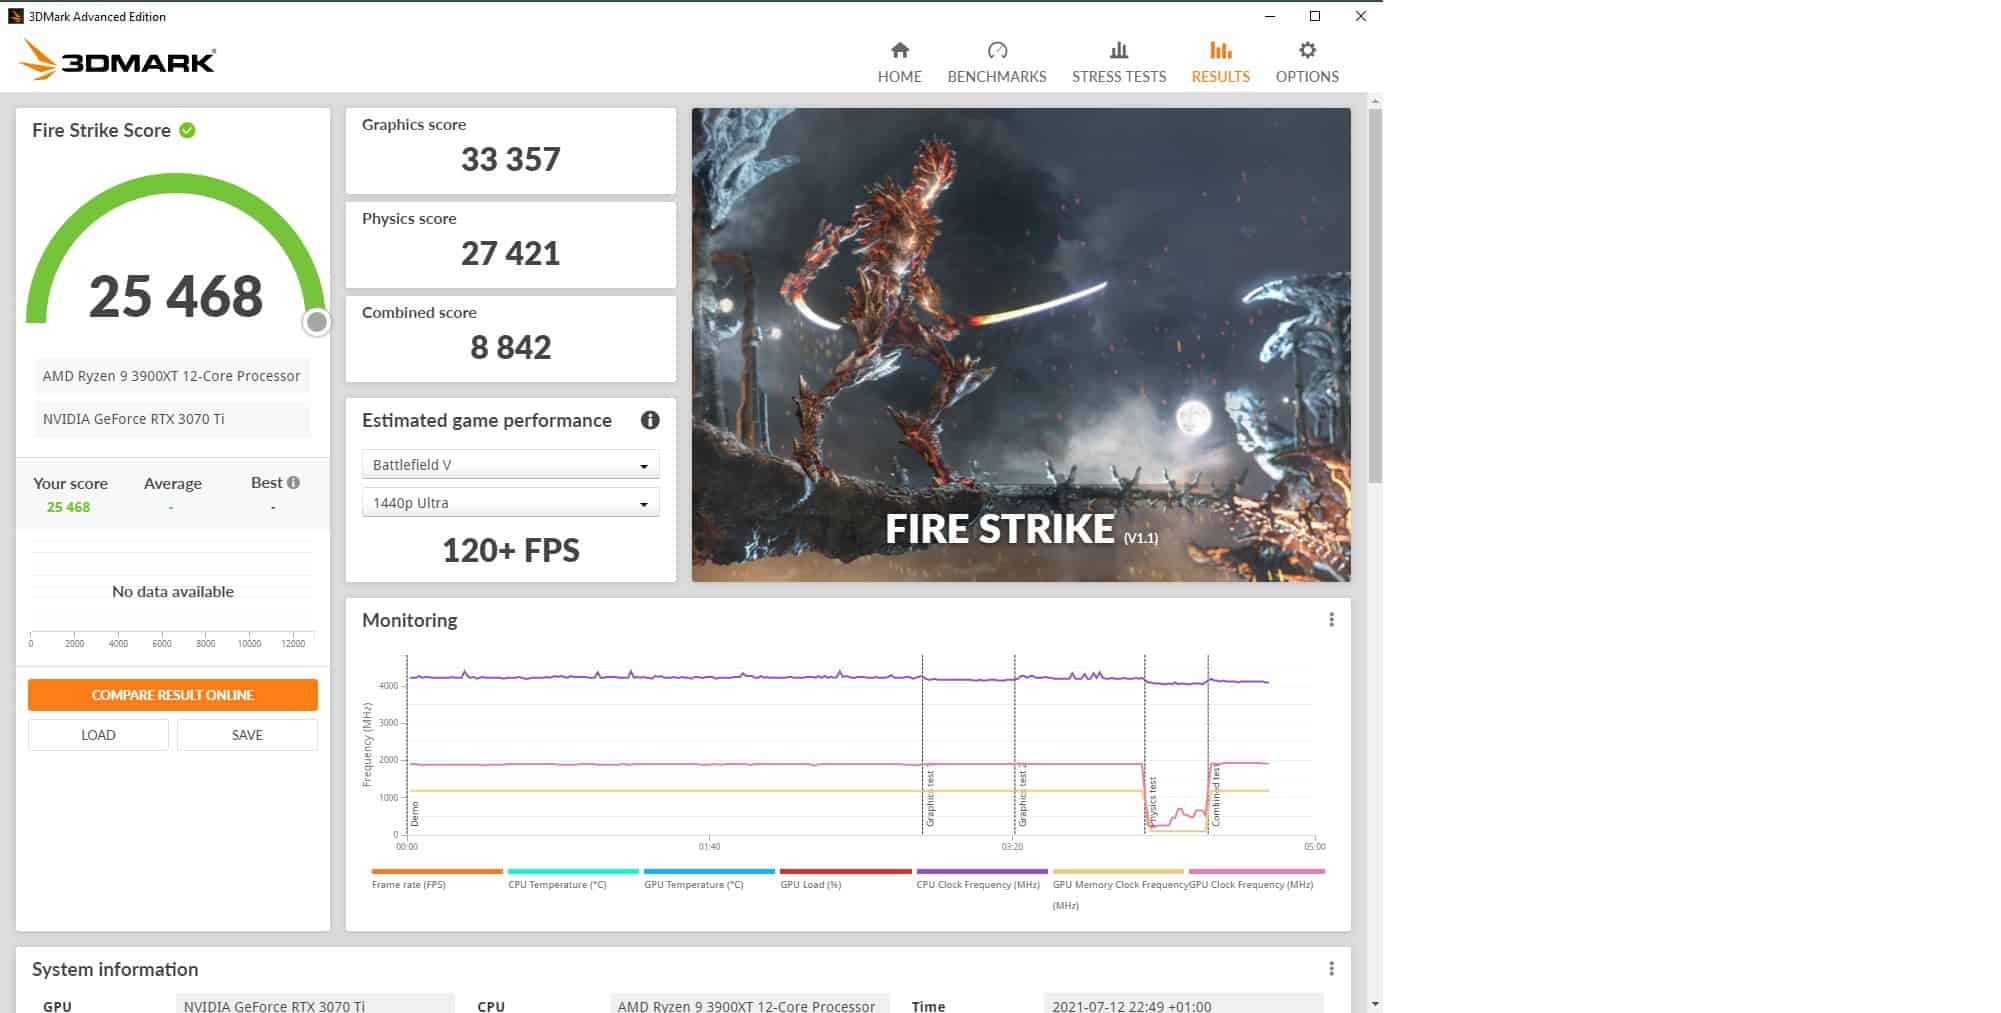Open the System information three-dot menu
The width and height of the screenshot is (2001, 1013).
pyautogui.click(x=1331, y=969)
